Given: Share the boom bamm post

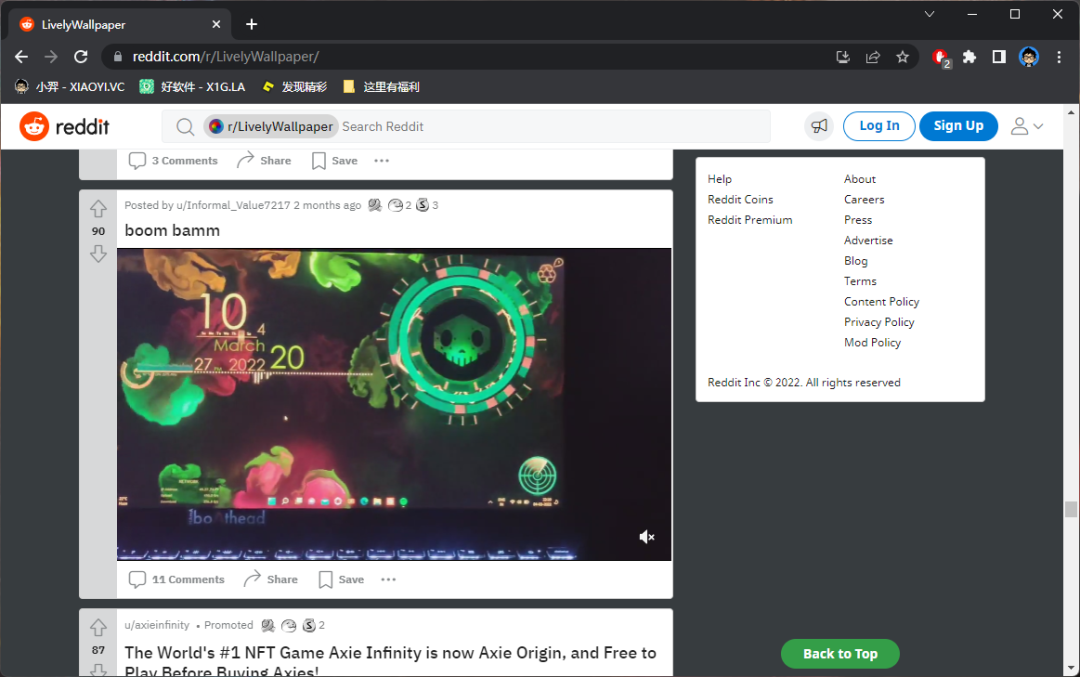Looking at the screenshot, I should (x=271, y=579).
